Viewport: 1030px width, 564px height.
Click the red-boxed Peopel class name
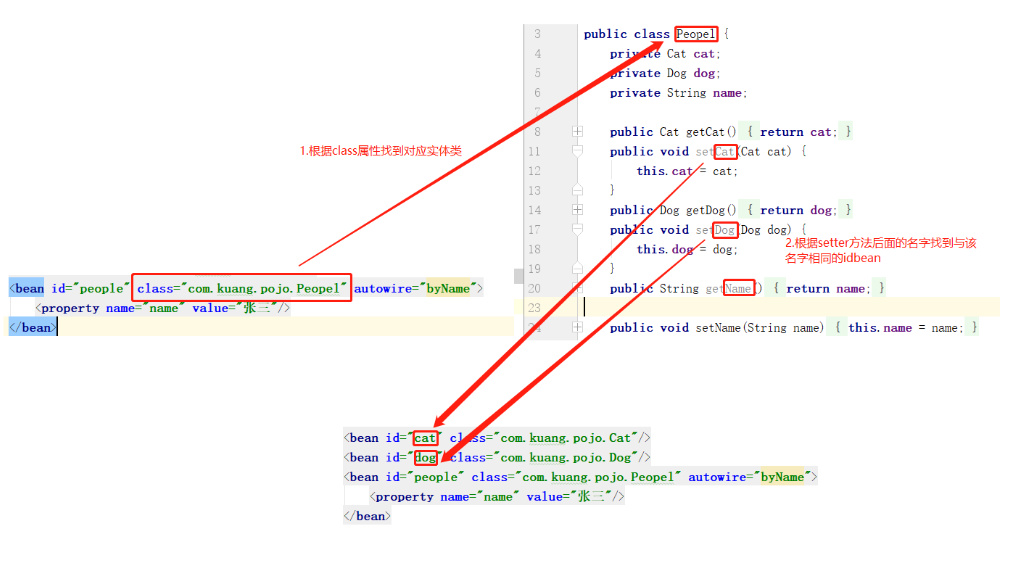tap(696, 34)
